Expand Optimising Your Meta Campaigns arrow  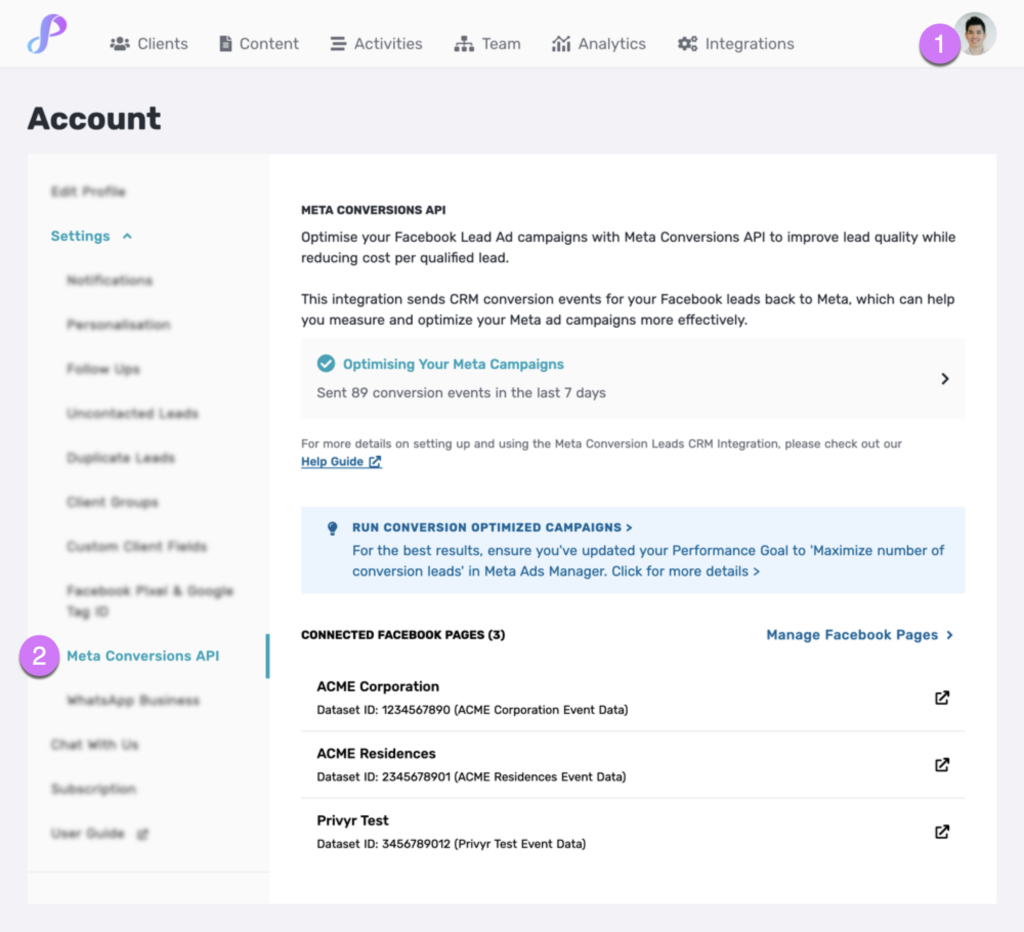point(944,379)
